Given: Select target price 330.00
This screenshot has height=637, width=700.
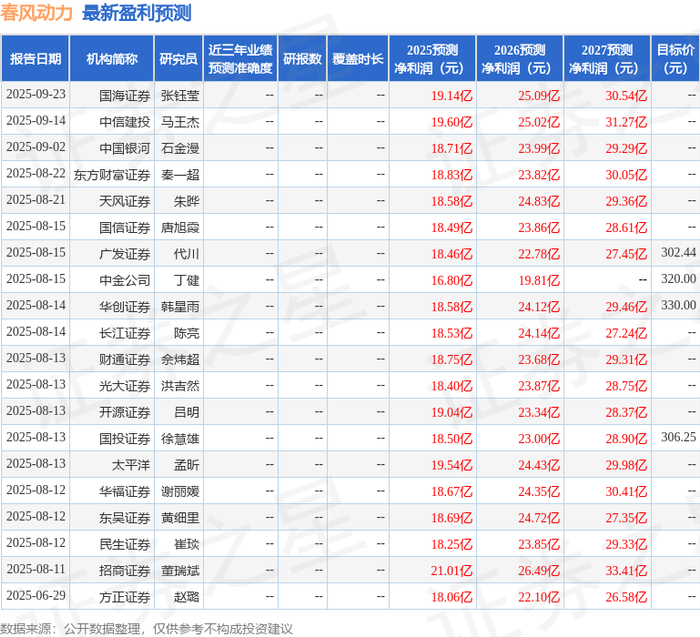Looking at the screenshot, I should (678, 305).
